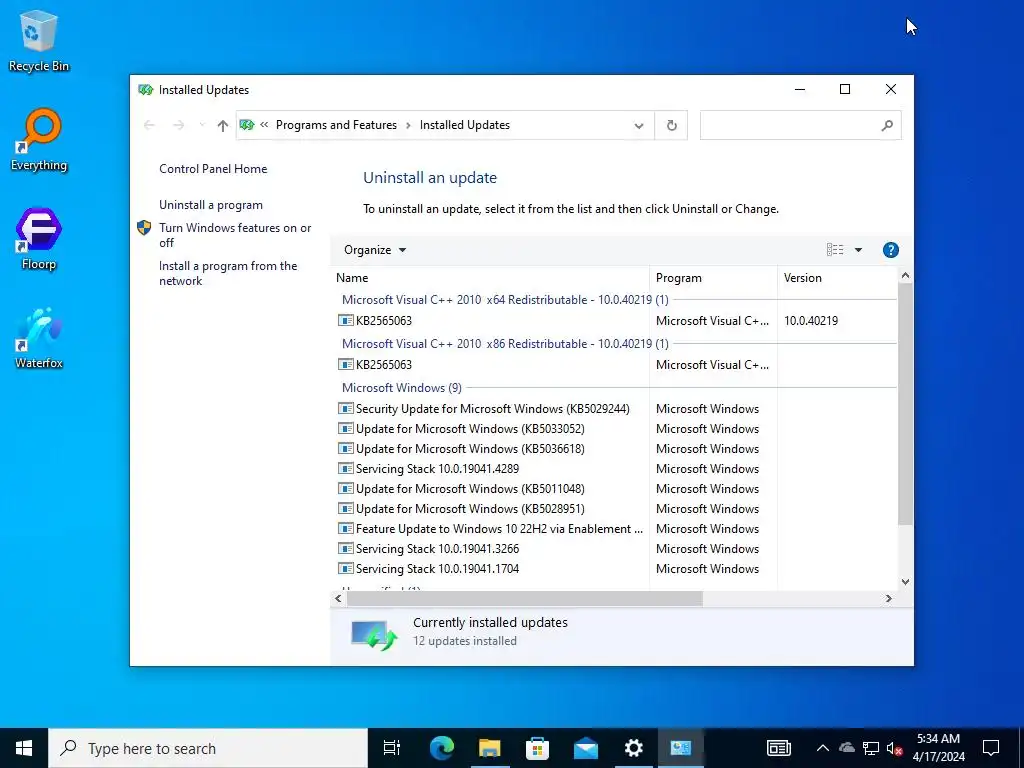Sort by the Version column header
1024x768 pixels.
[838, 278]
